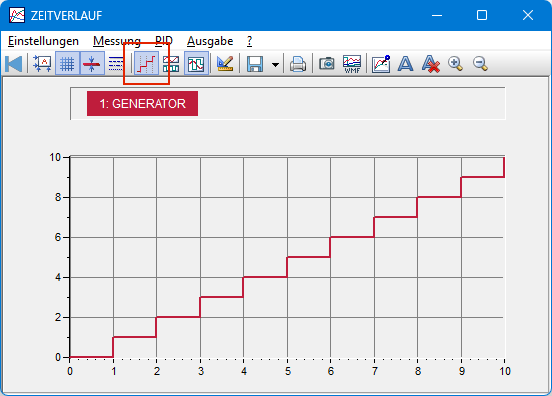This screenshot has height=396, width=552.
Task: Toggle the red center-line marker button
Action: pos(92,64)
